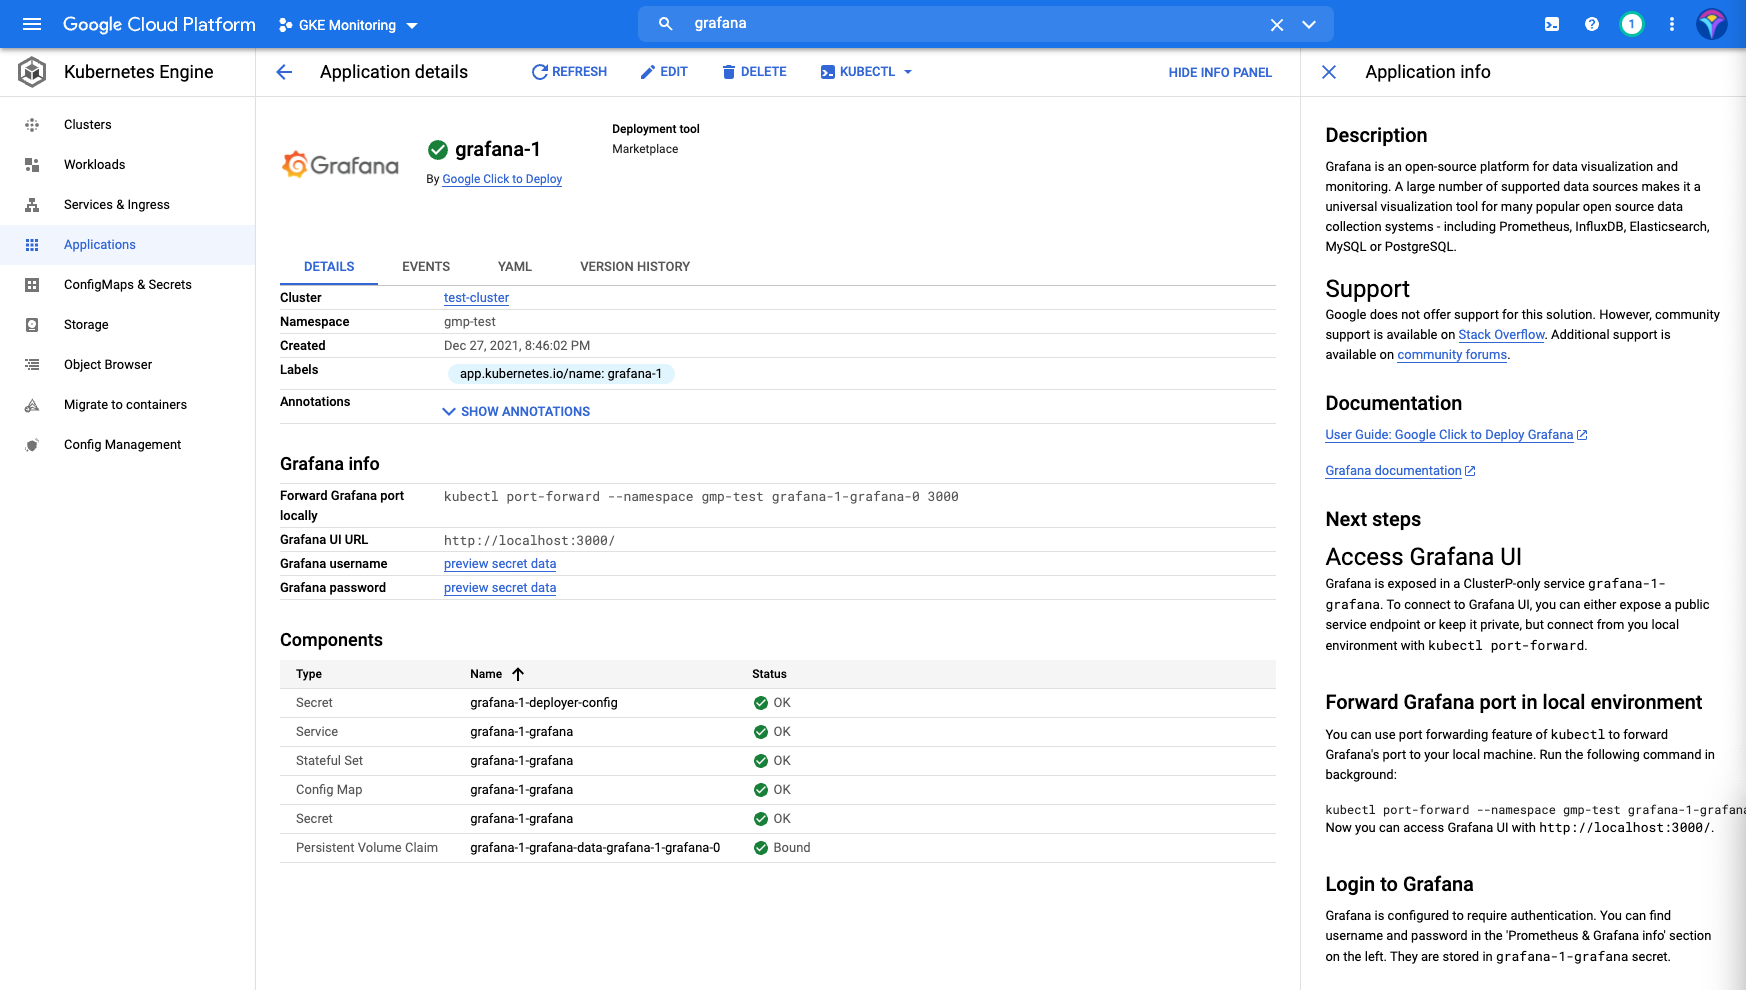The height and width of the screenshot is (990, 1746).
Task: Edit the grafana-1 application
Action: click(x=664, y=72)
